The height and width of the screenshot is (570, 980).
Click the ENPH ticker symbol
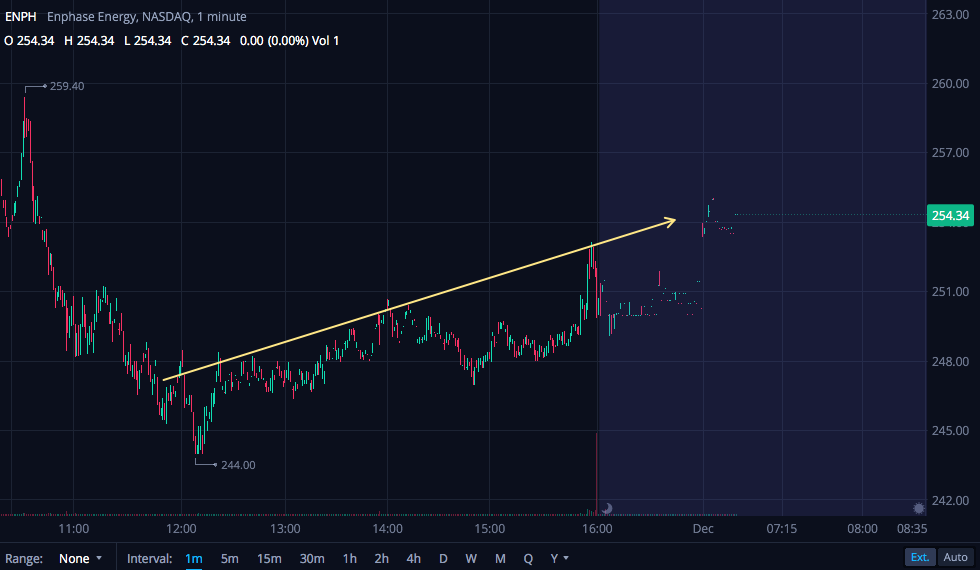pos(21,17)
